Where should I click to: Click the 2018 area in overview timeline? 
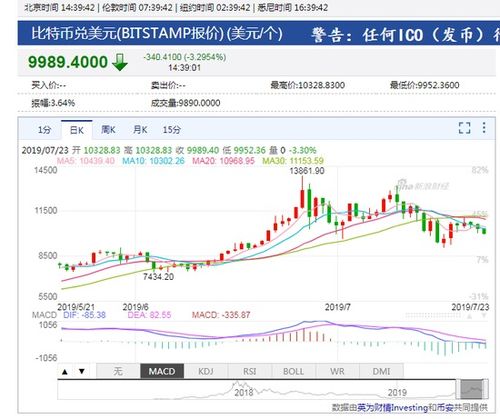pos(244,392)
